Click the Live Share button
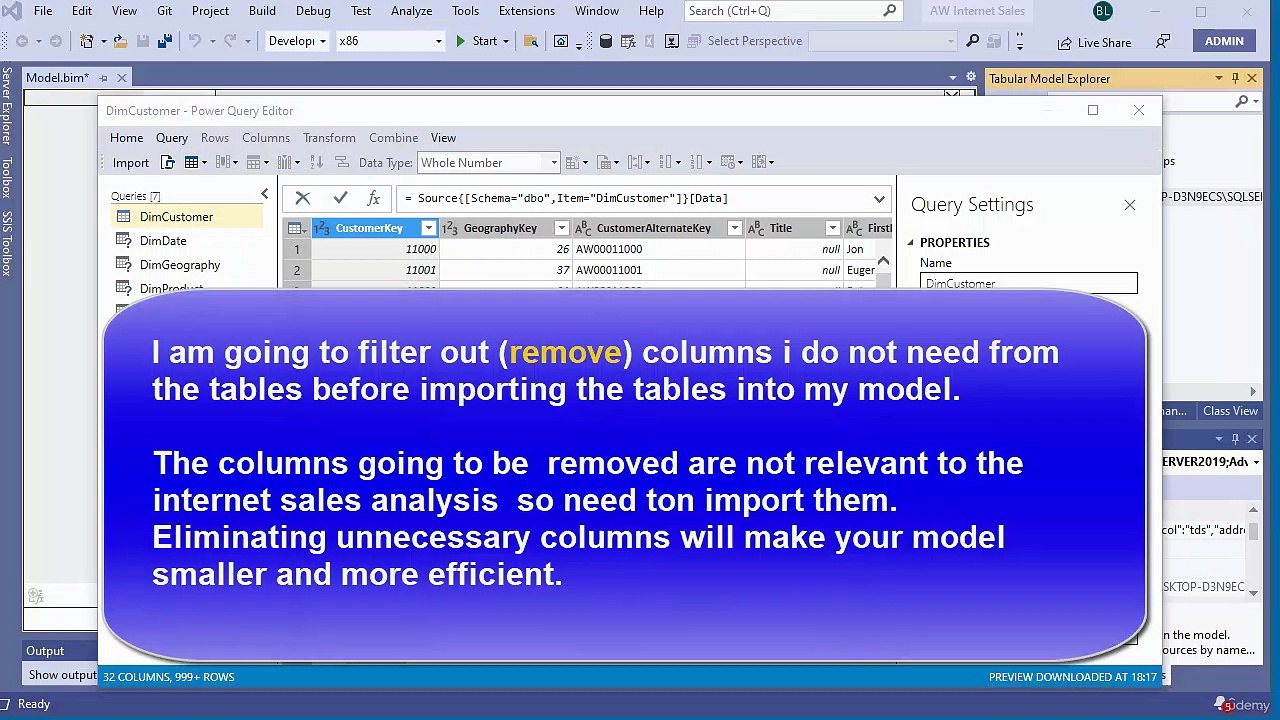The width and height of the screenshot is (1280, 720). pos(1094,42)
